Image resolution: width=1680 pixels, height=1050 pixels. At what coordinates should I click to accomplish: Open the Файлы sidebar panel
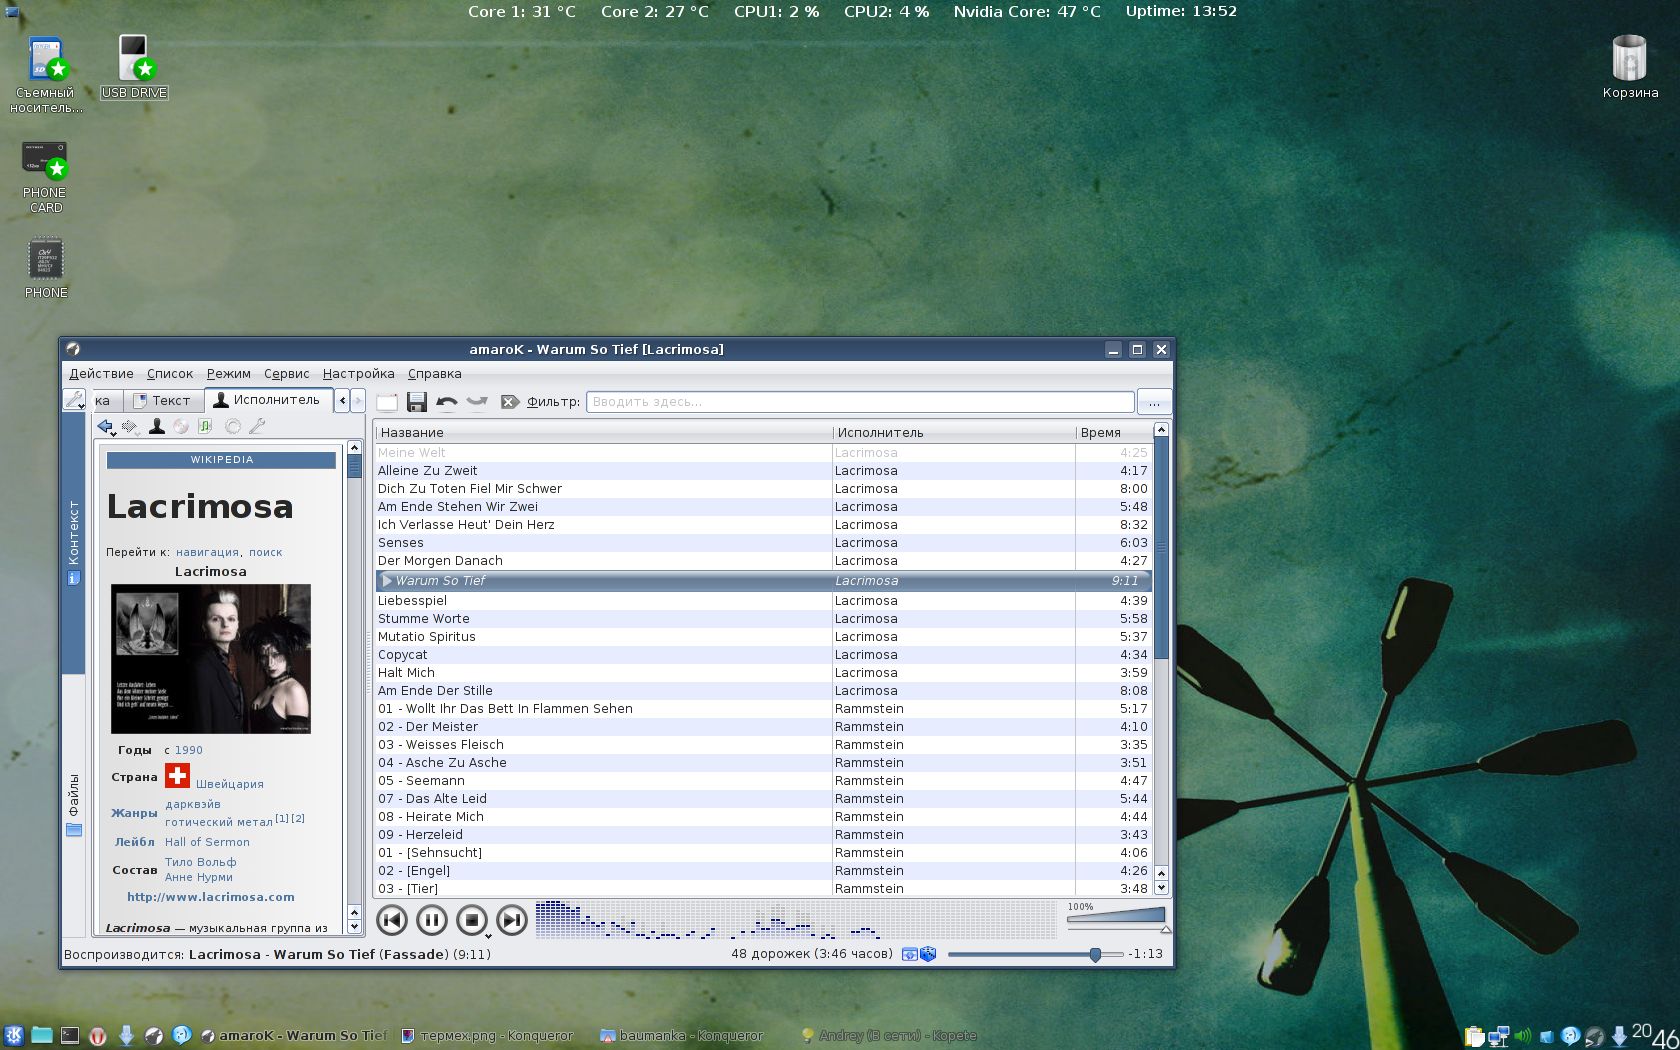(x=74, y=804)
